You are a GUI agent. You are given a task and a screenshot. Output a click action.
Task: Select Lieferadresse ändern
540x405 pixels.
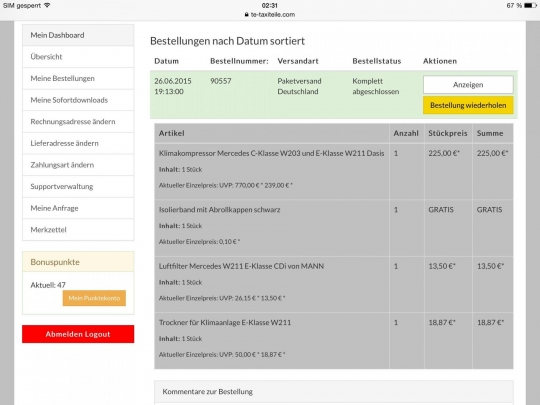coord(78,143)
